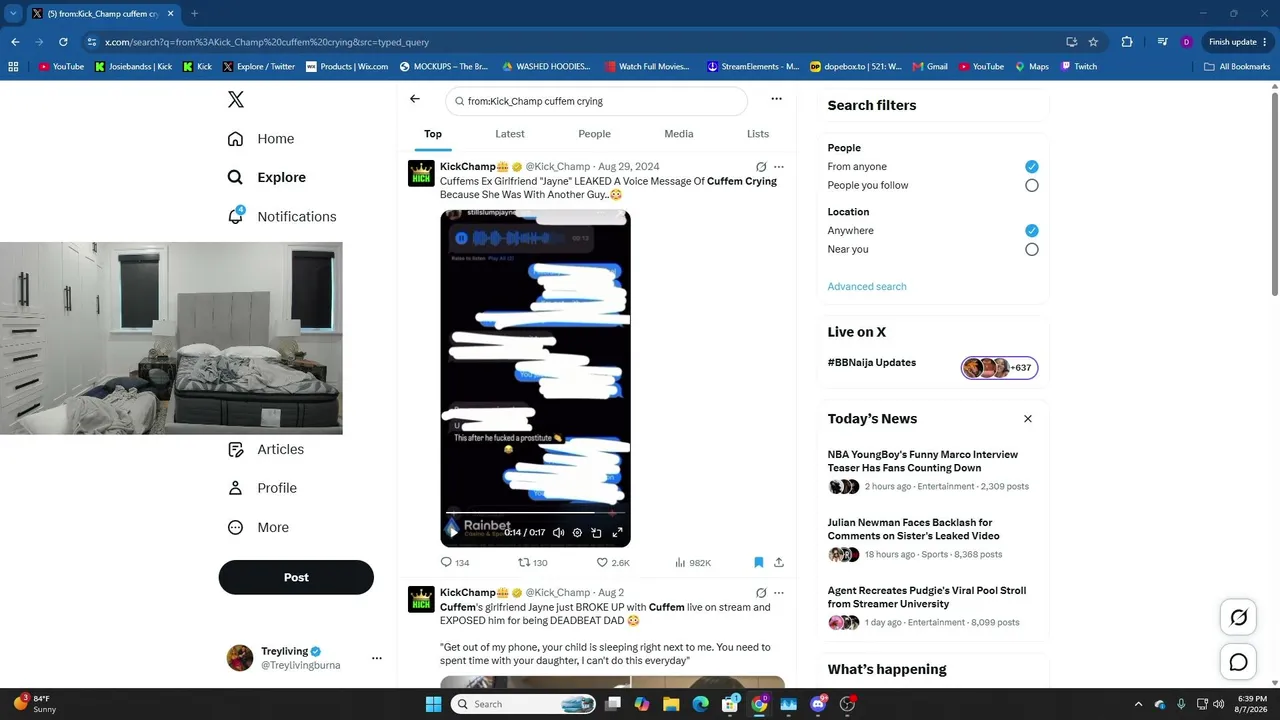The width and height of the screenshot is (1280, 720).
Task: Read the NBA YoungBoy Marco Interview story
Action: [923, 461]
